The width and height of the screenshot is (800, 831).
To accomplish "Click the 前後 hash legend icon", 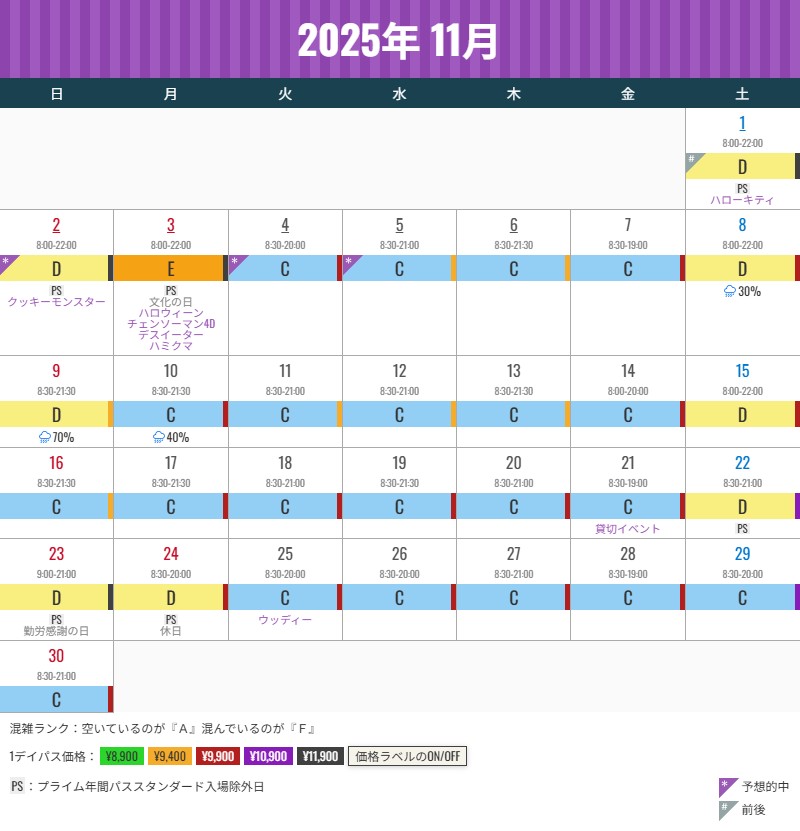I will coord(724,805).
